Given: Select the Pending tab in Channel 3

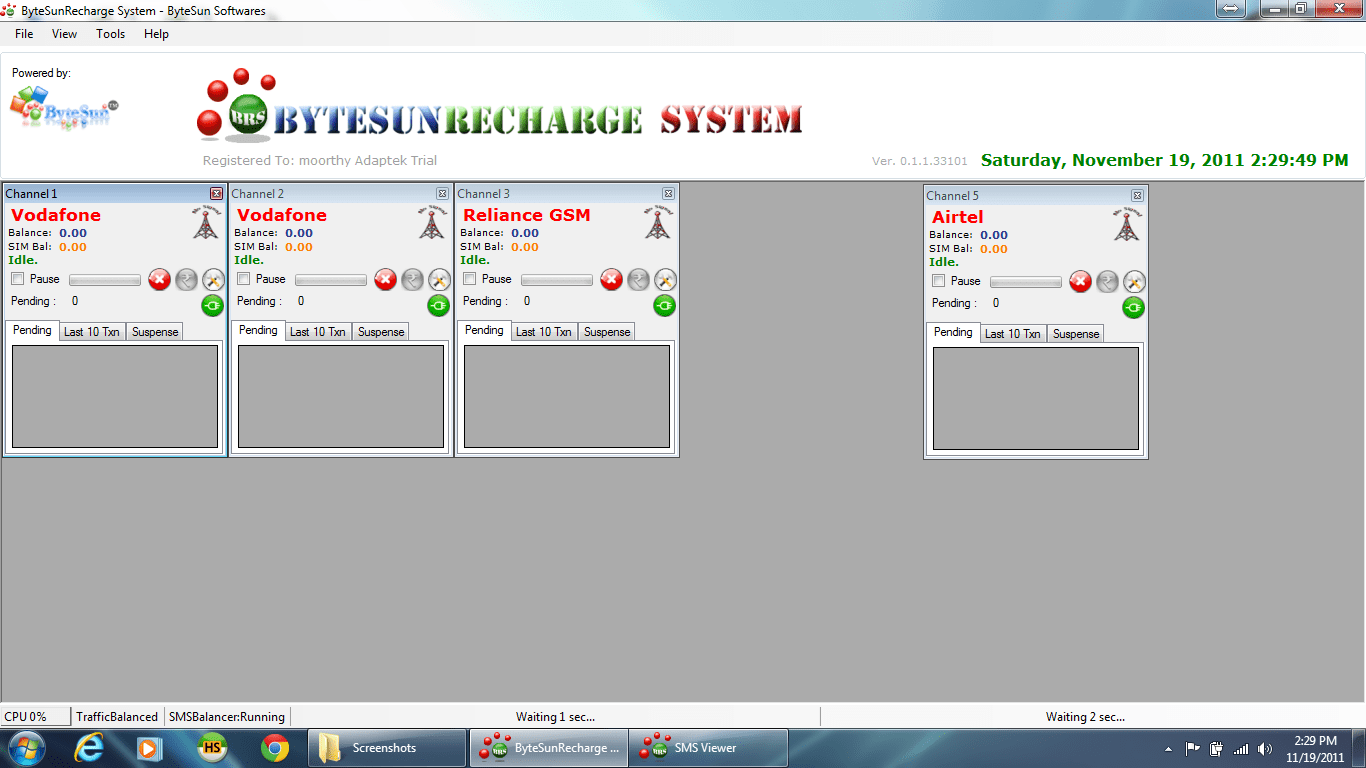Looking at the screenshot, I should point(484,330).
